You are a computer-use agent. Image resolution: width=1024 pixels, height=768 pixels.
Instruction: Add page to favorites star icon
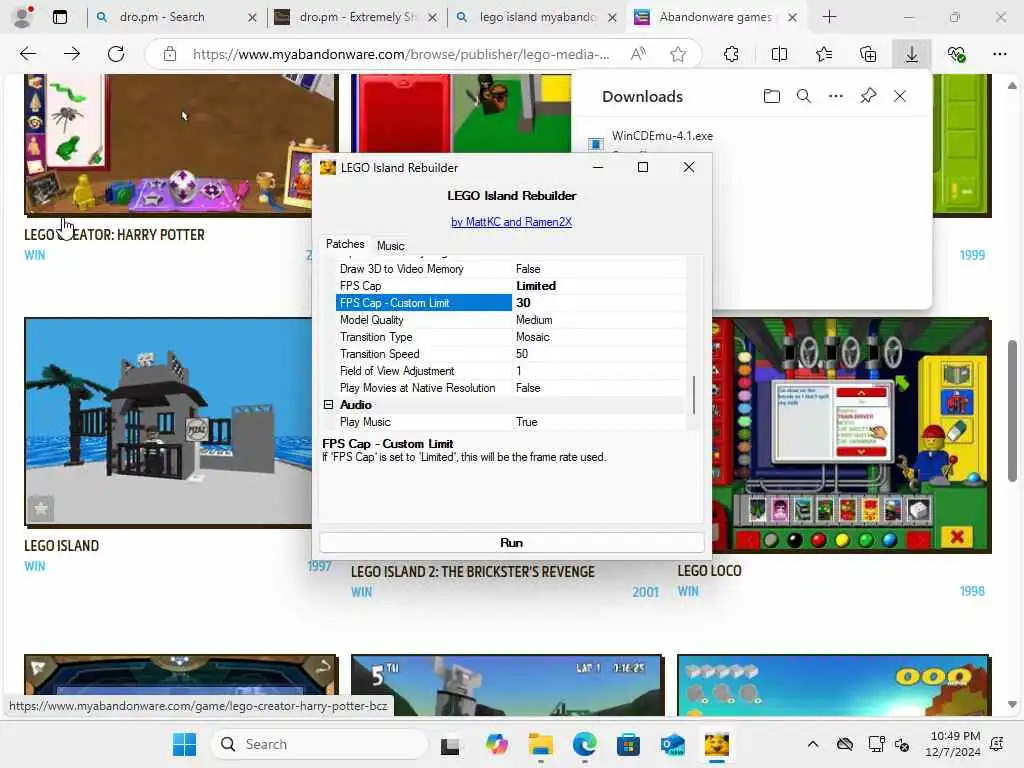click(x=678, y=54)
